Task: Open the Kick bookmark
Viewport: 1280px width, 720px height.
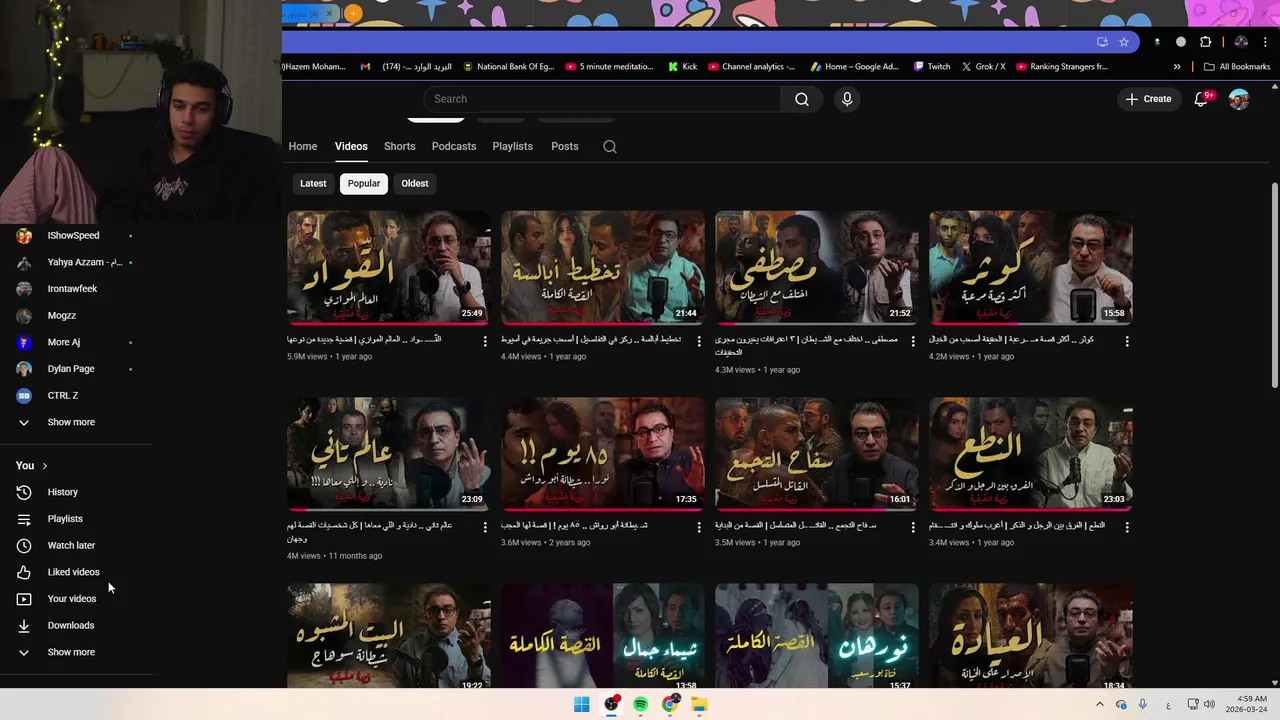Action: coord(683,67)
